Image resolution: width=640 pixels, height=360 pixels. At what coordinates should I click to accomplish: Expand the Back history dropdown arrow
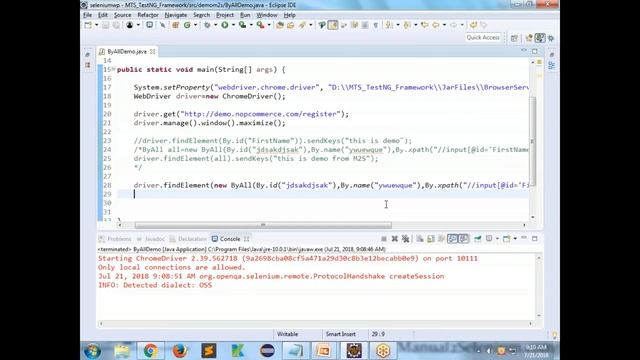[444, 25]
